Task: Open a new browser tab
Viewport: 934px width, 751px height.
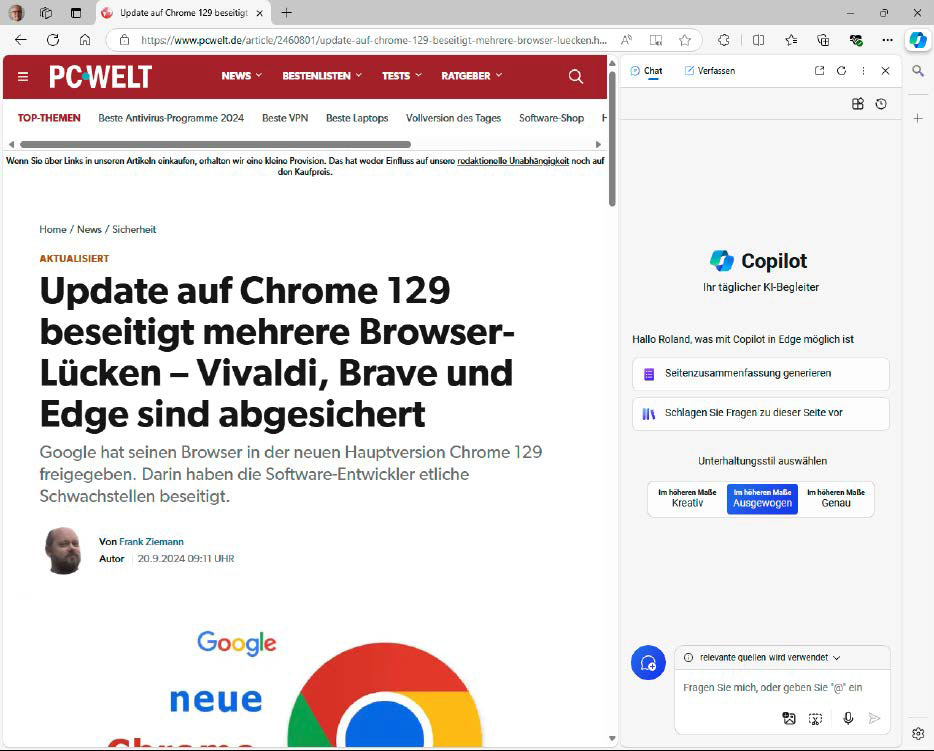Action: coord(287,13)
